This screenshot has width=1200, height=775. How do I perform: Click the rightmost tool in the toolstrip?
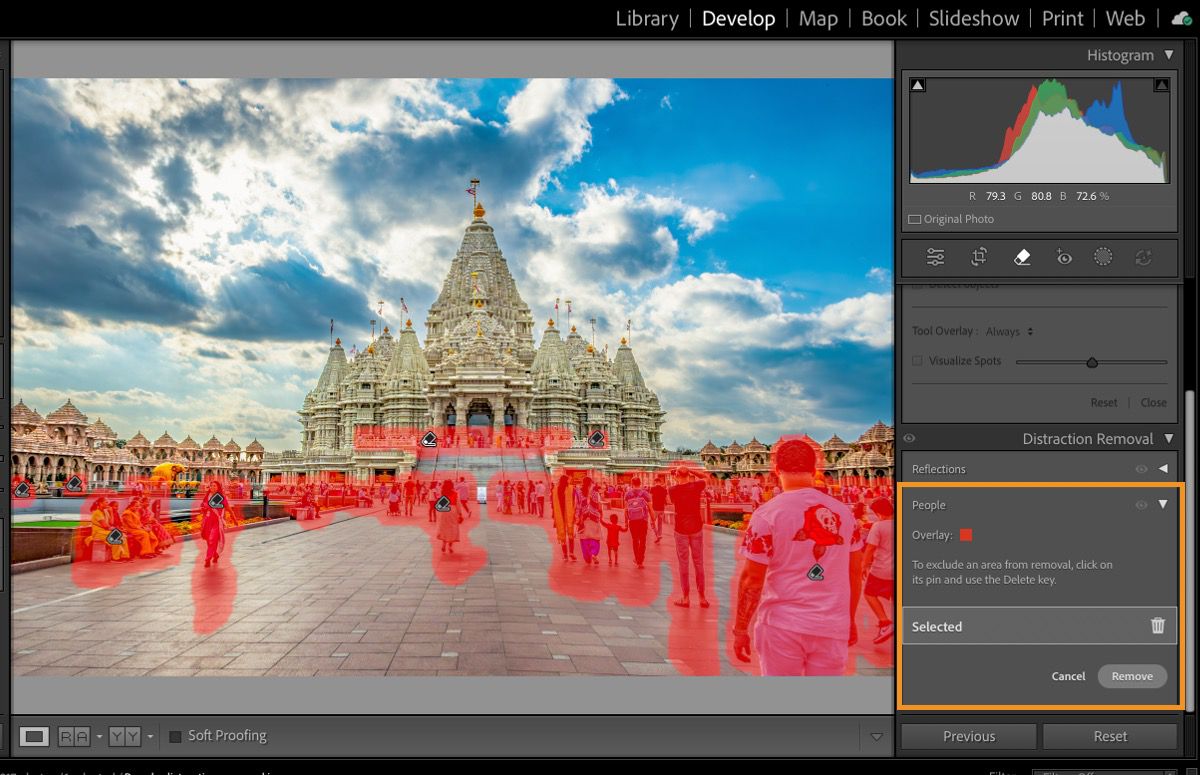pyautogui.click(x=1145, y=257)
